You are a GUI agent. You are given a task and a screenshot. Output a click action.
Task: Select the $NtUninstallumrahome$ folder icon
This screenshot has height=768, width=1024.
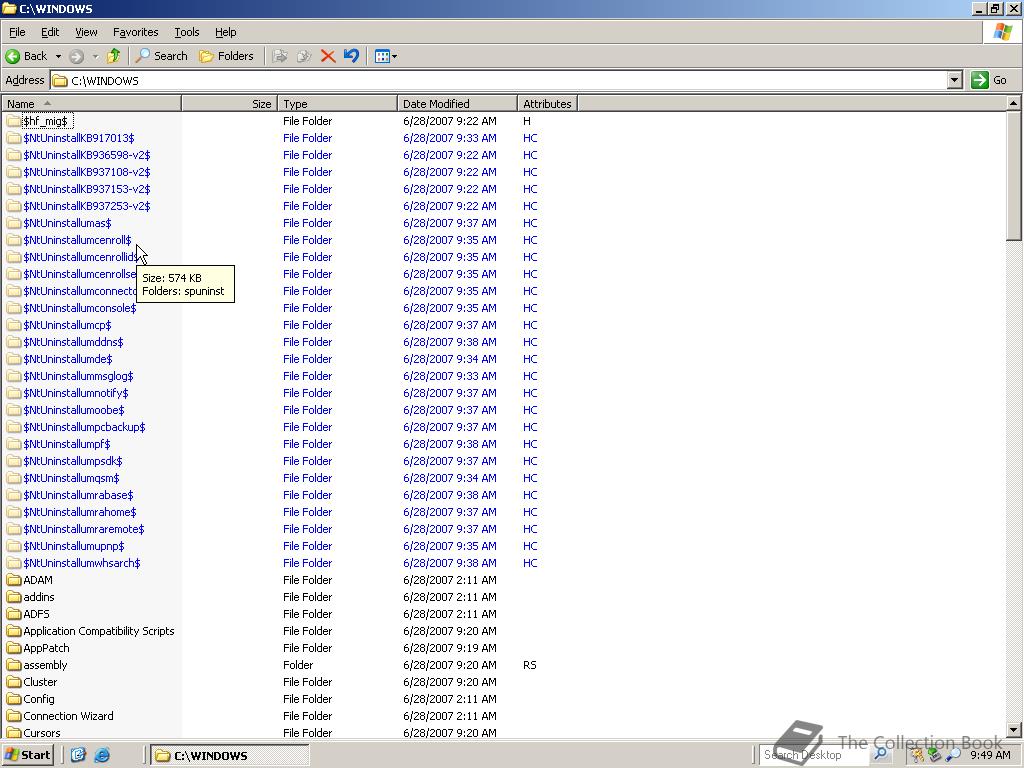pyautogui.click(x=14, y=511)
